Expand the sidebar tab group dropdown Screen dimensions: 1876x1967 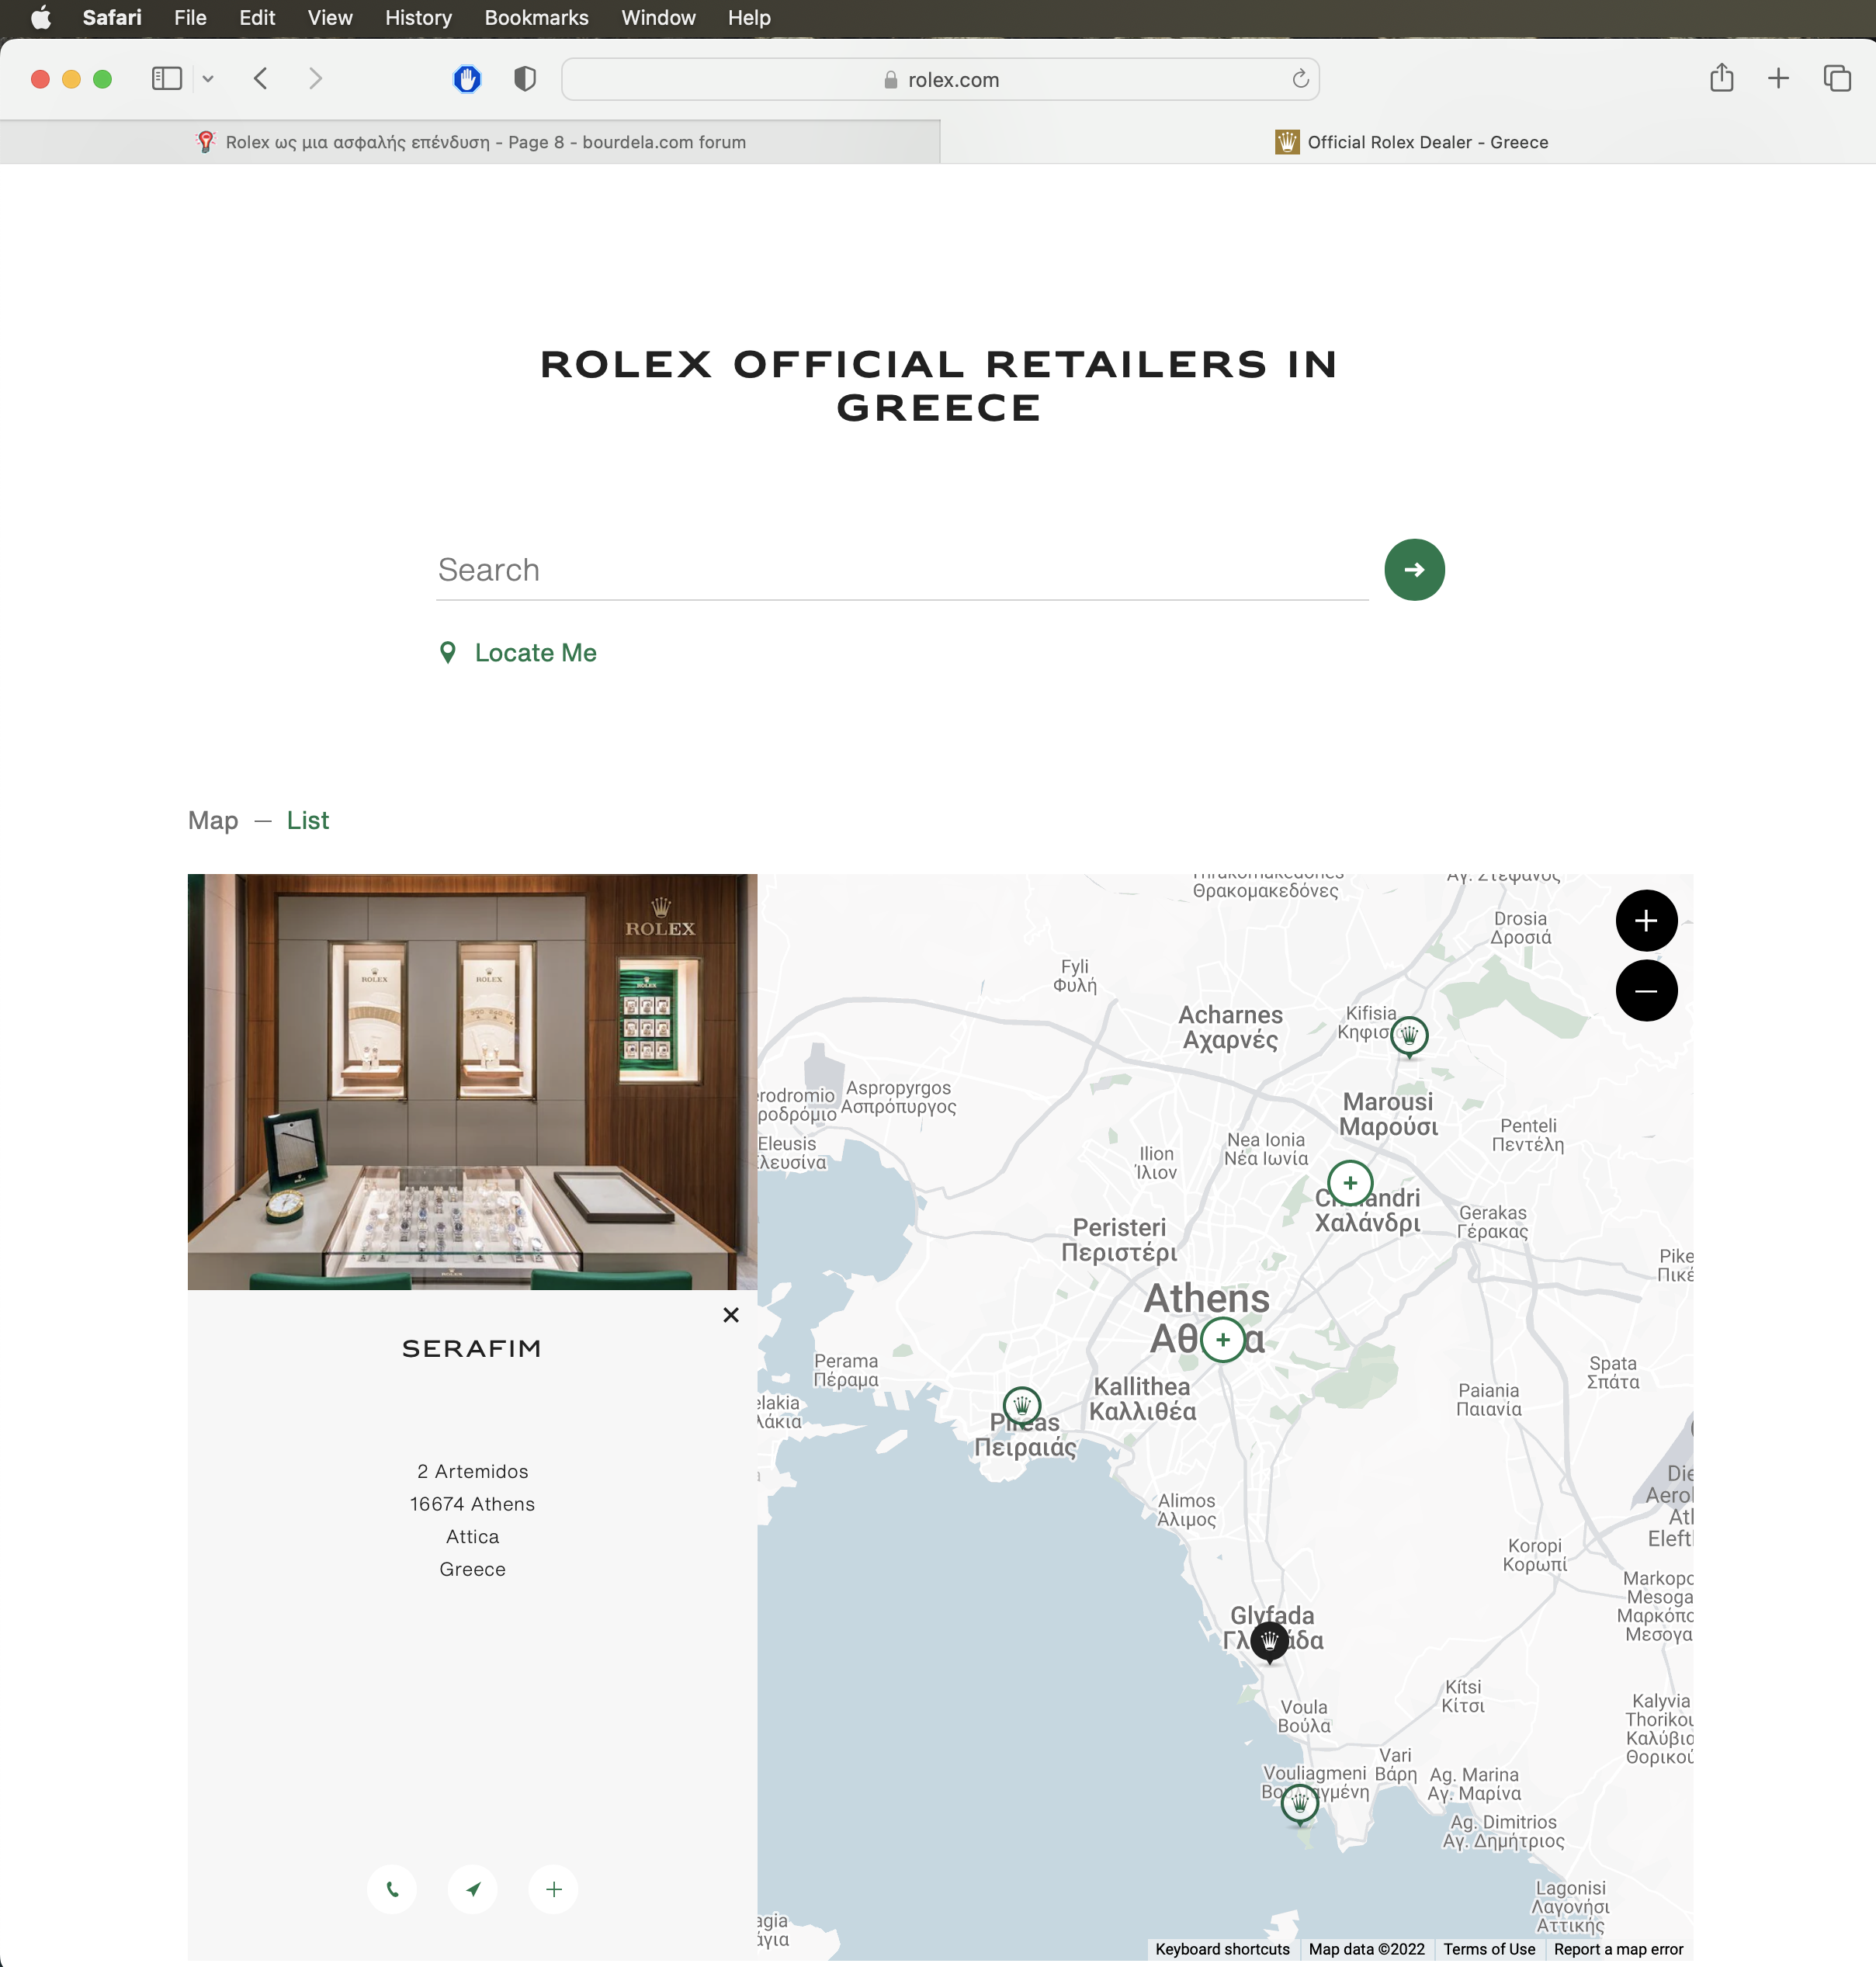pyautogui.click(x=208, y=79)
